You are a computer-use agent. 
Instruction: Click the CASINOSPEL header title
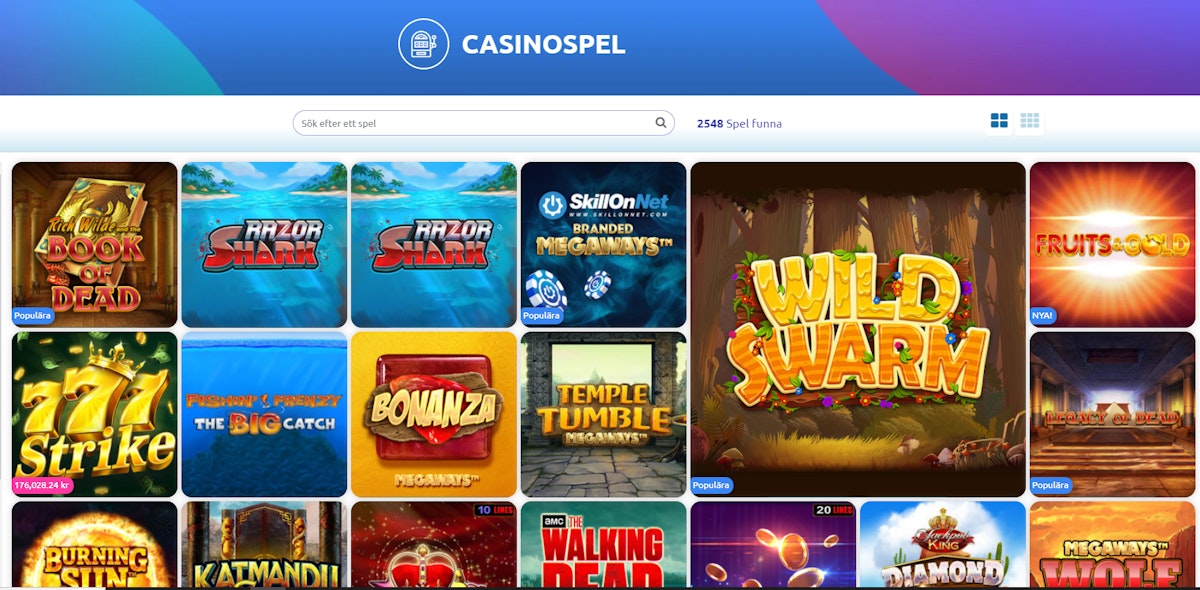(x=543, y=44)
